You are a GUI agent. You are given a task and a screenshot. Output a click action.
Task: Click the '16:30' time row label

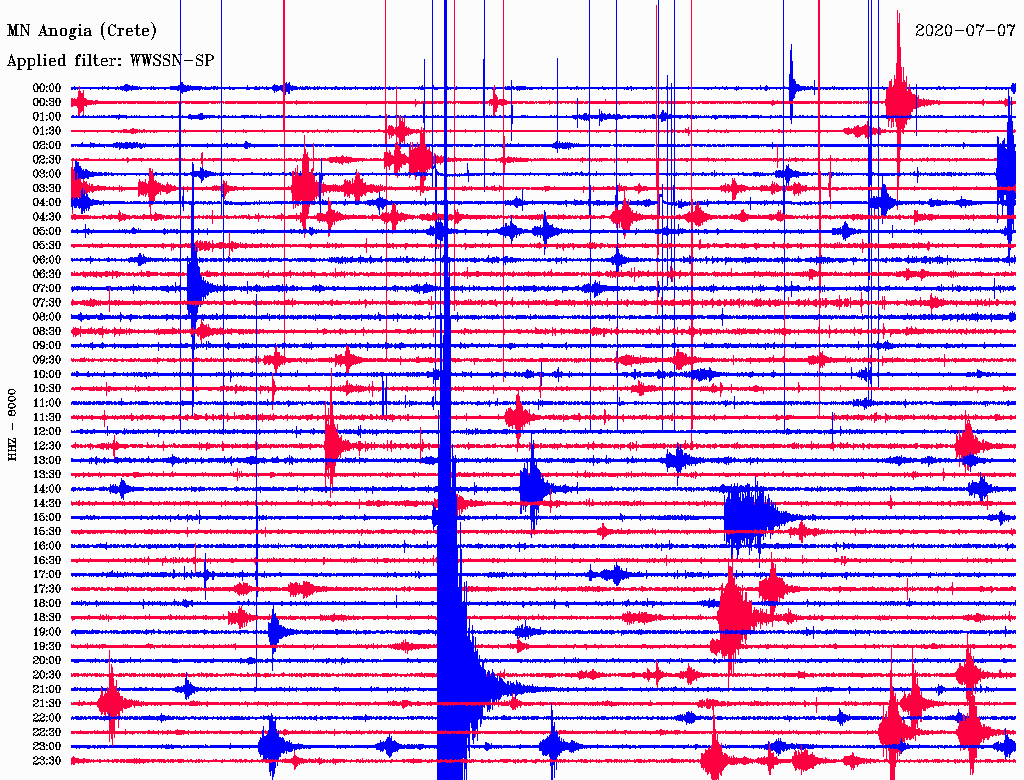pos(47,561)
